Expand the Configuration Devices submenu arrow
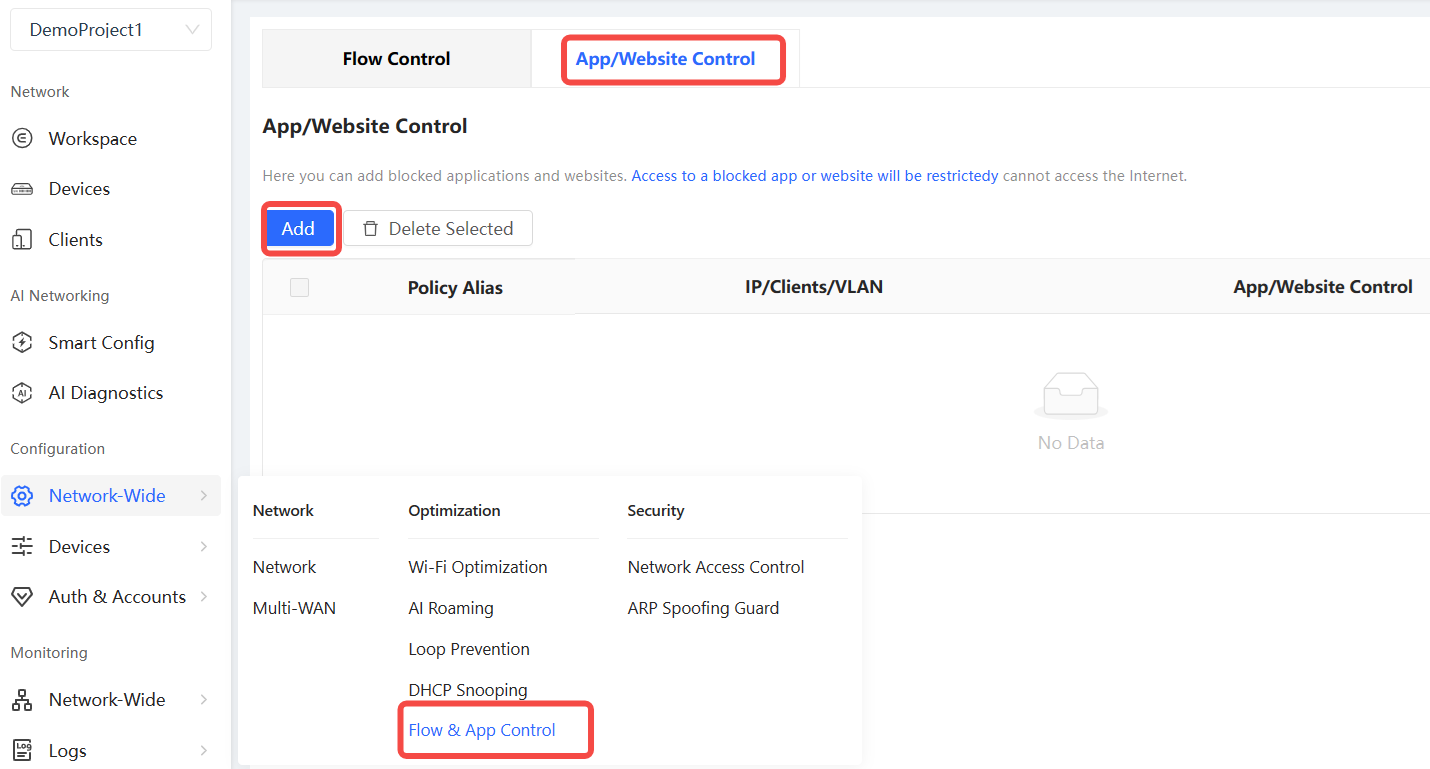Viewport: 1430px width, 769px height. pos(204,547)
